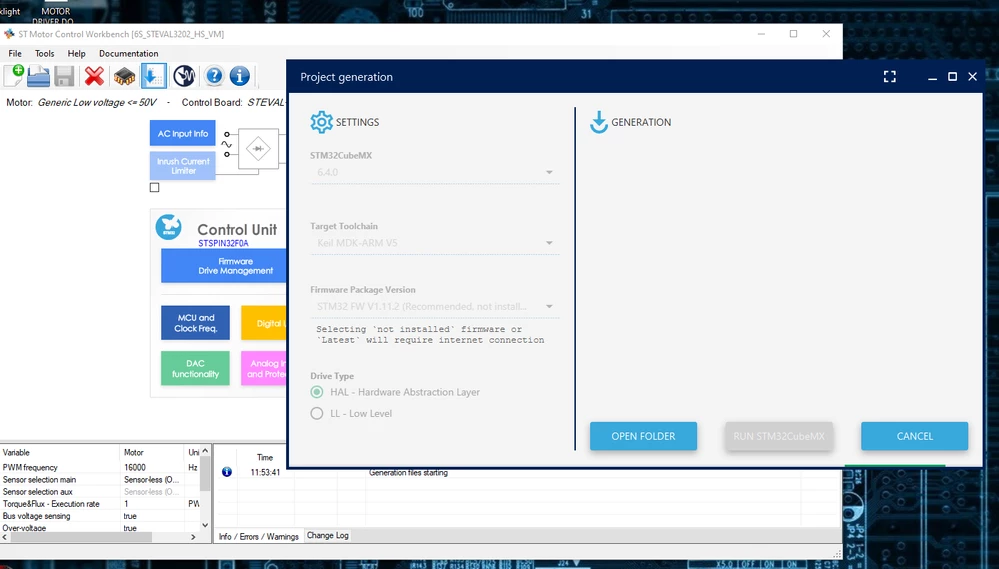Select the Sensor selection aux row
Image resolution: width=999 pixels, height=569 pixels.
[100, 491]
